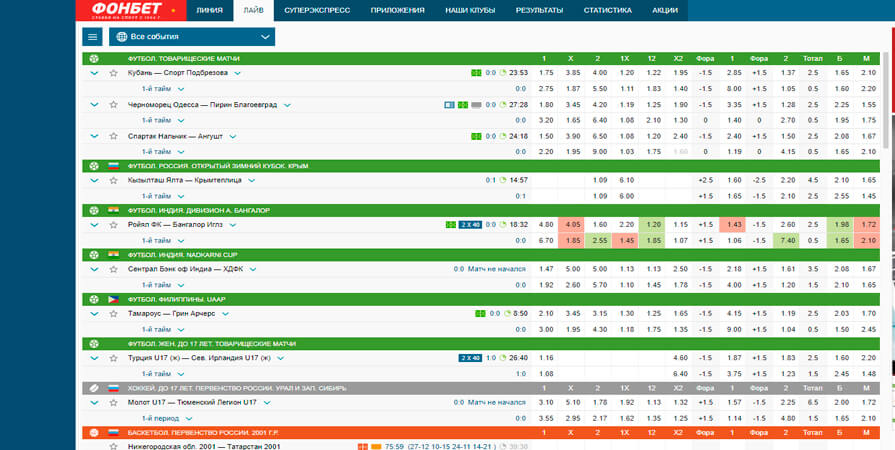Click the globe icon in events dropdown
The image size is (895, 450).
(x=122, y=37)
